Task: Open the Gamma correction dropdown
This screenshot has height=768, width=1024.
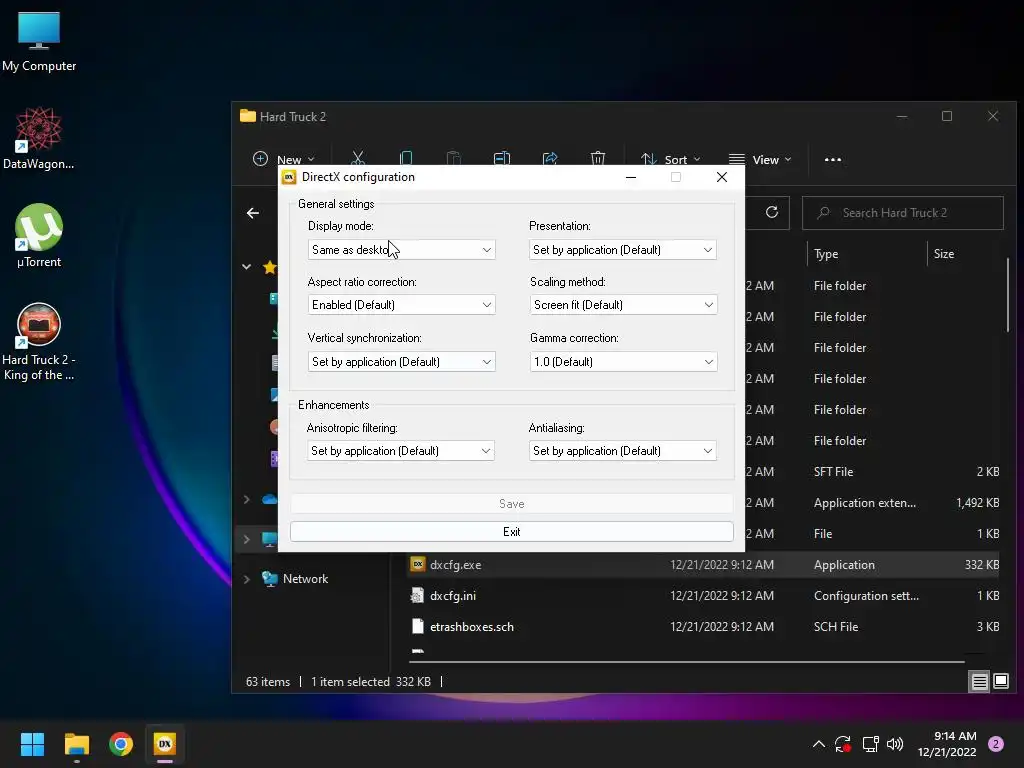Action: click(623, 362)
